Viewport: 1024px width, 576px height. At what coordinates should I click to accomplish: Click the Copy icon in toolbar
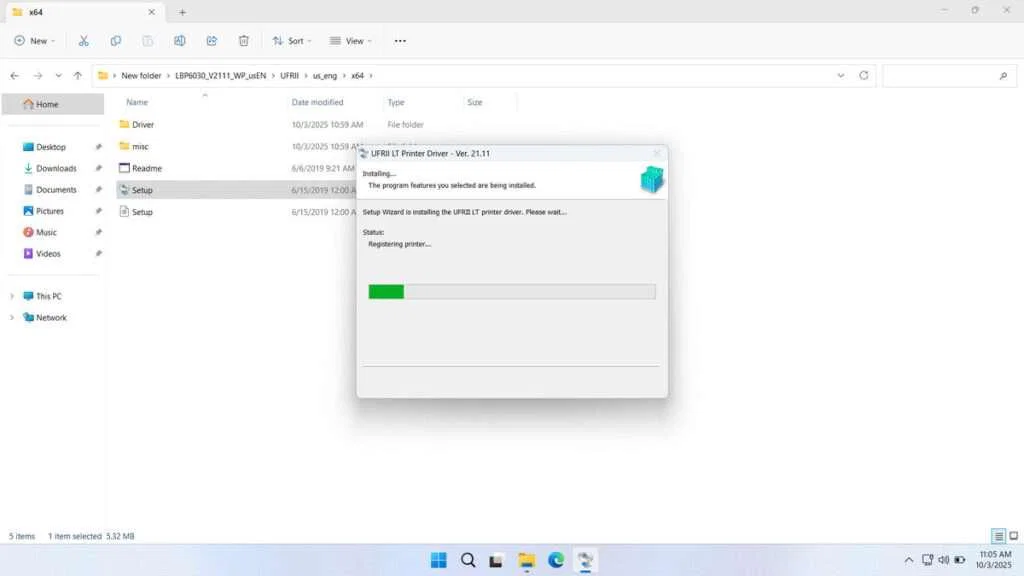(116, 41)
